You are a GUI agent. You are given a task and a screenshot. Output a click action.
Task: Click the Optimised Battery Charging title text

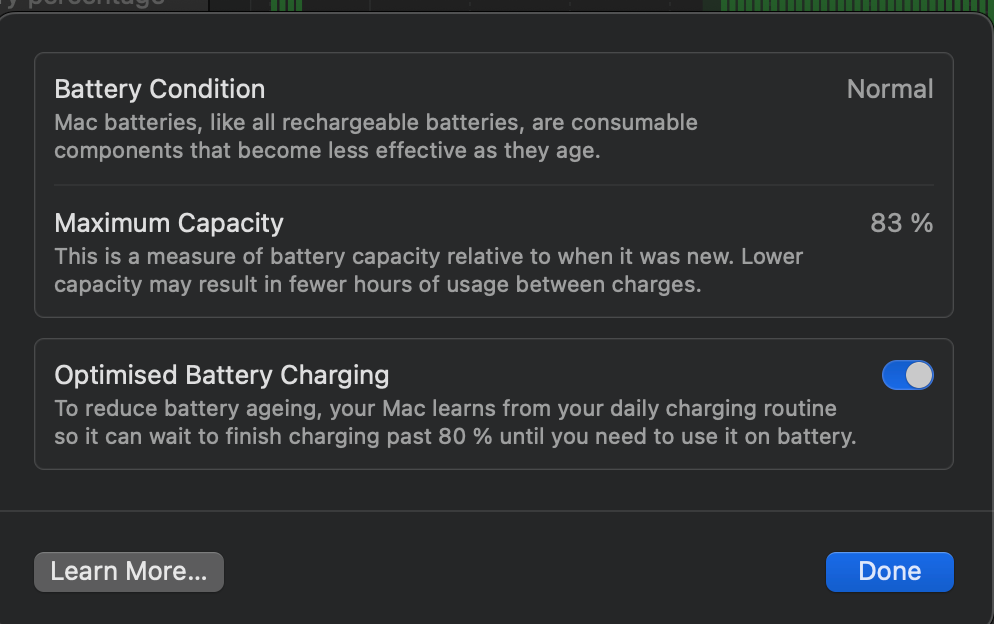[x=221, y=375]
